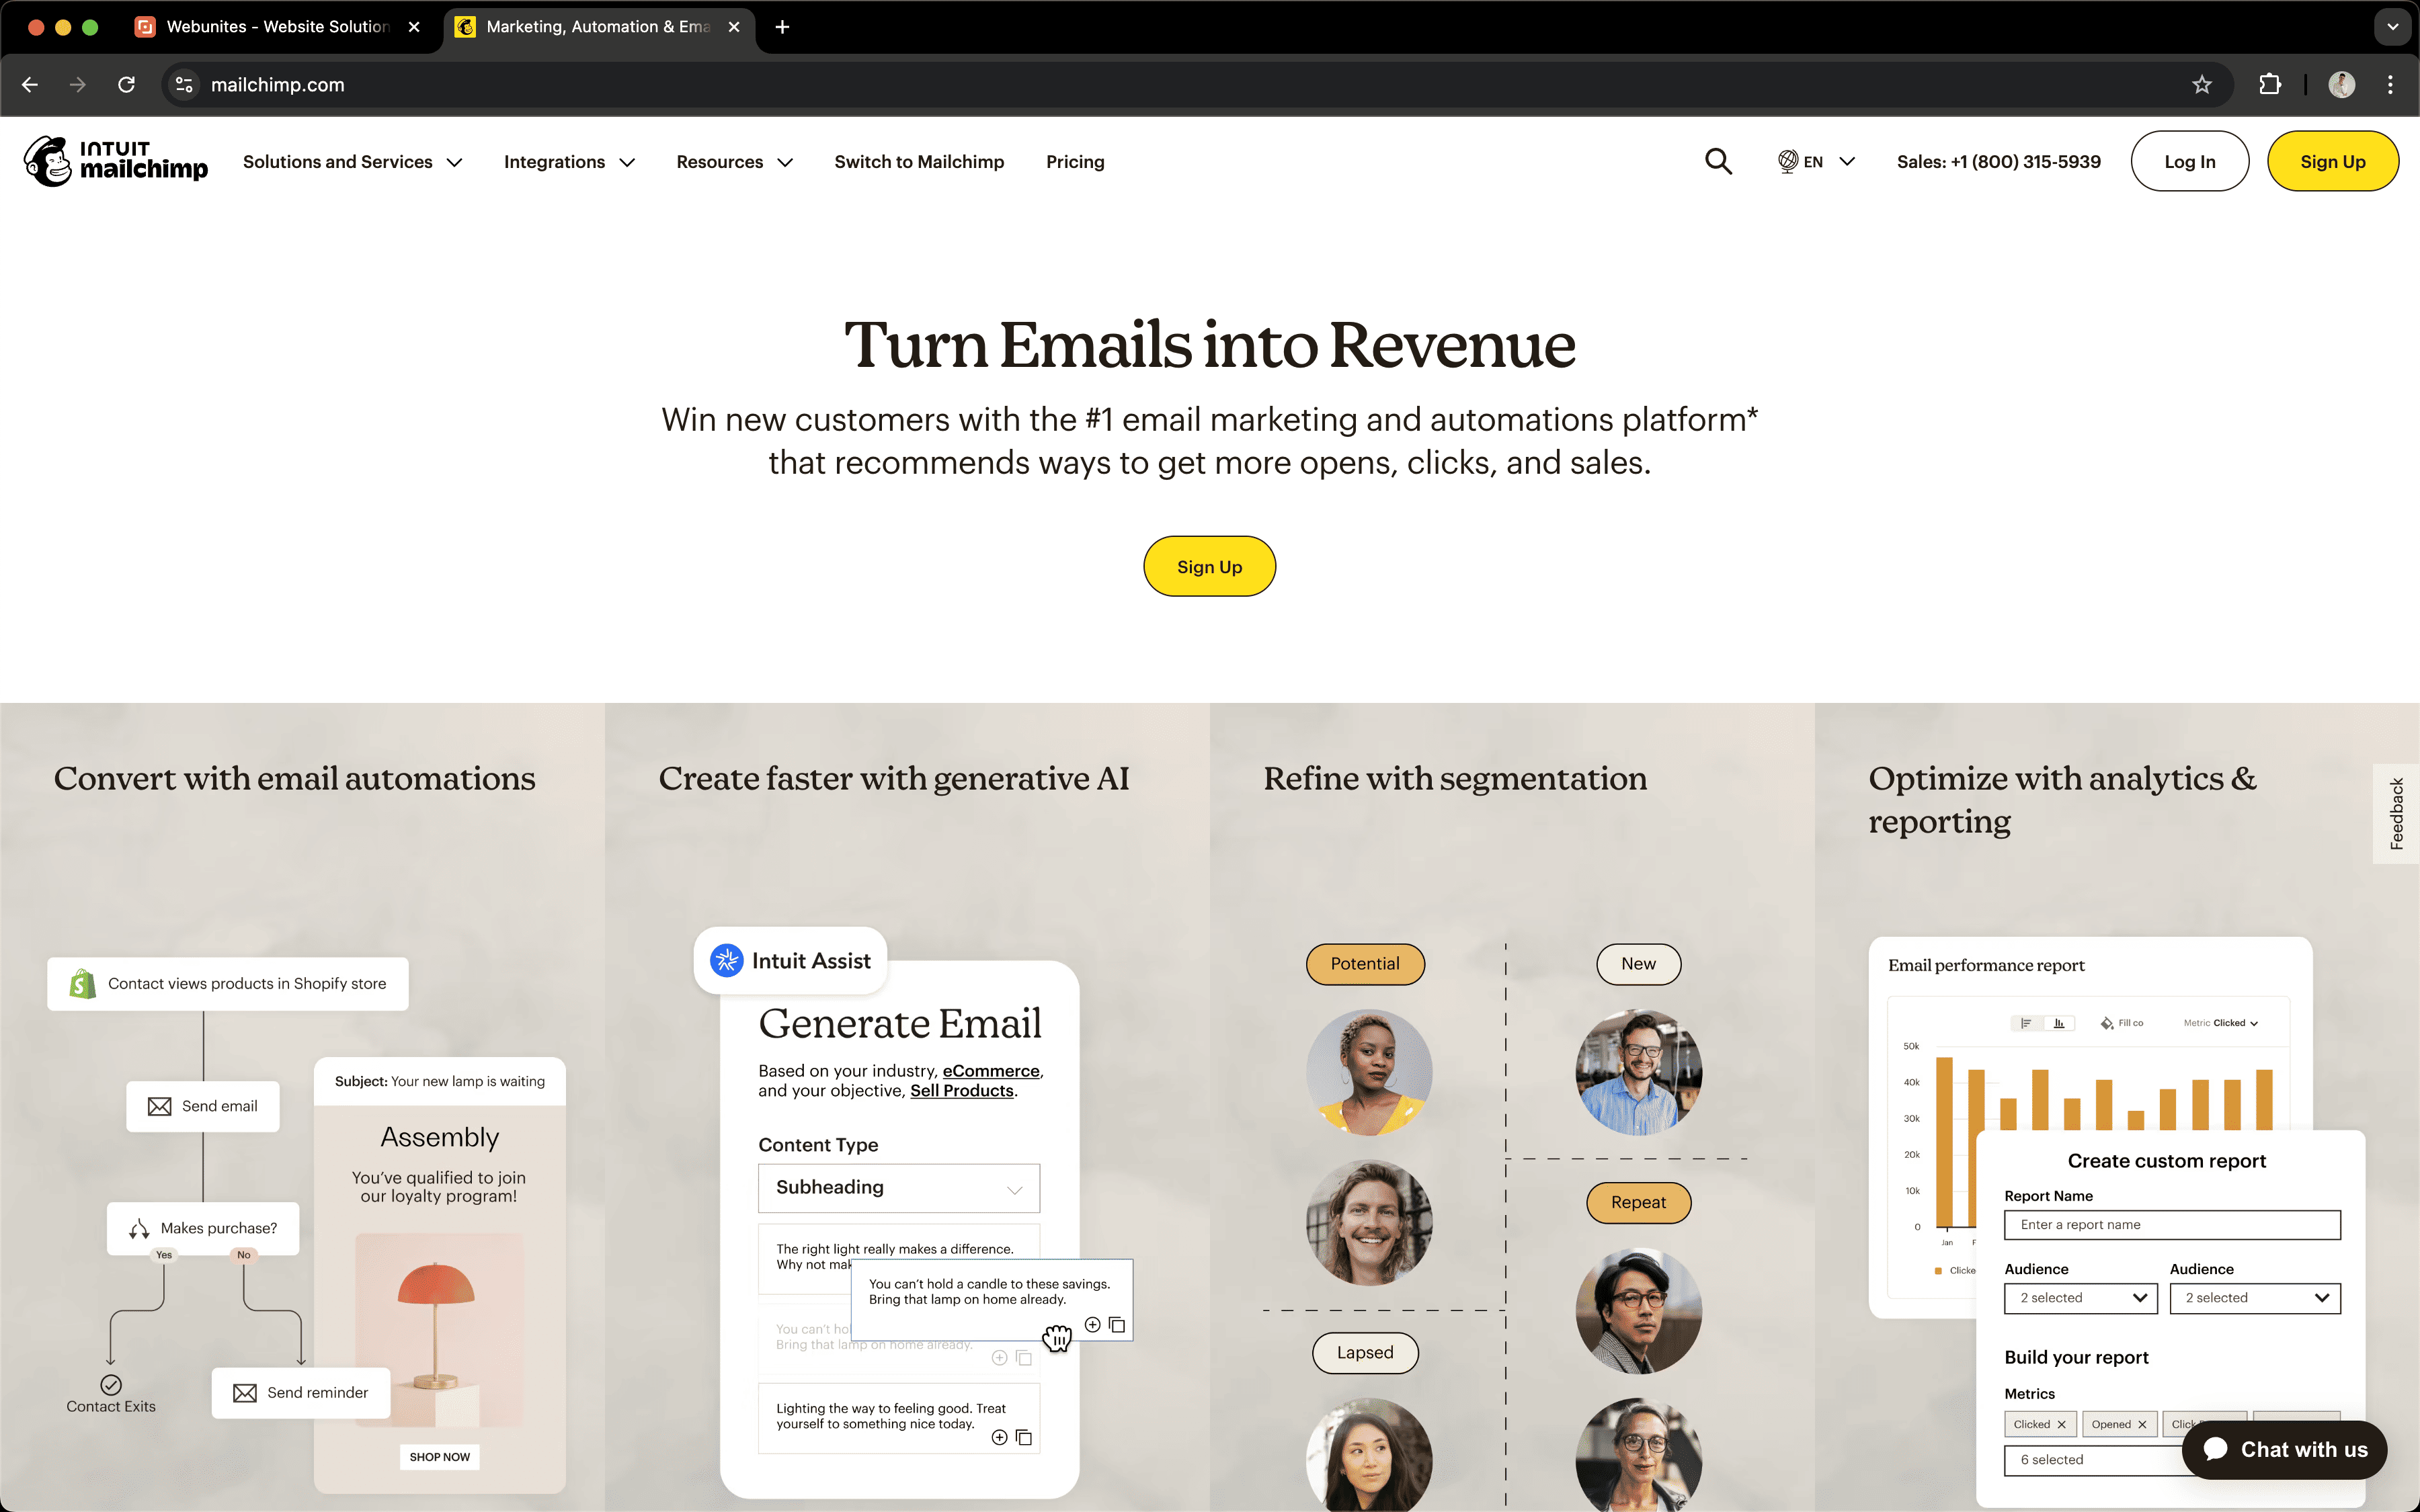Click the Report Name input field
This screenshot has height=1512, width=2420.
coord(2173,1224)
